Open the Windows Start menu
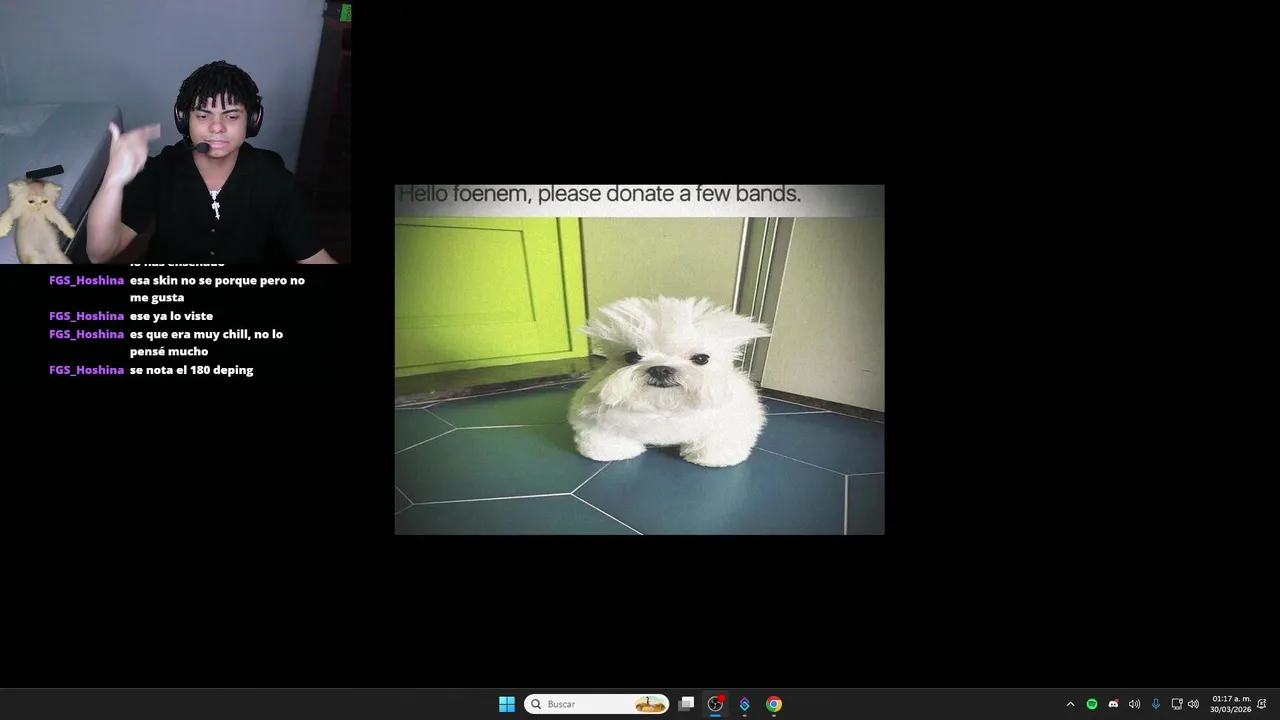Image resolution: width=1280 pixels, height=720 pixels. click(507, 704)
